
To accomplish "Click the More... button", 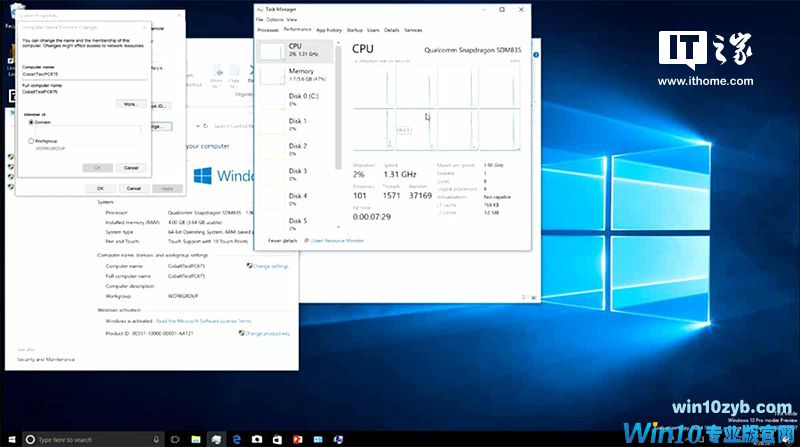I will (x=129, y=104).
